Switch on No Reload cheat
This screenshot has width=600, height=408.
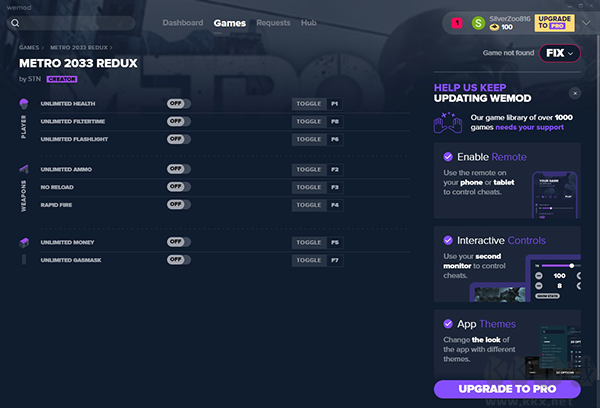pos(178,187)
